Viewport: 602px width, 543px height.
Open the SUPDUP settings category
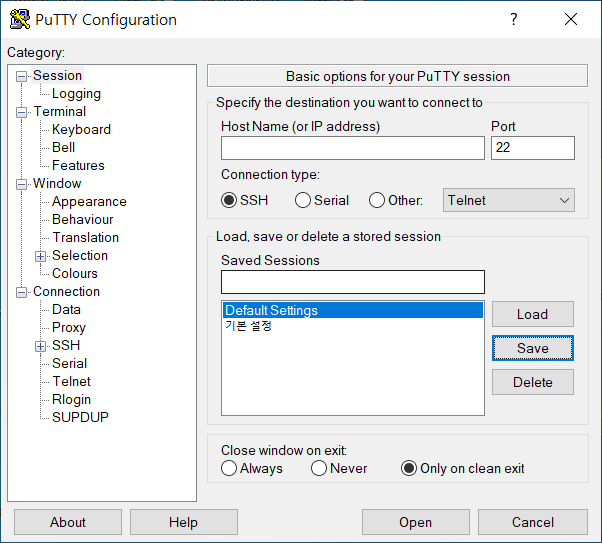tap(80, 417)
